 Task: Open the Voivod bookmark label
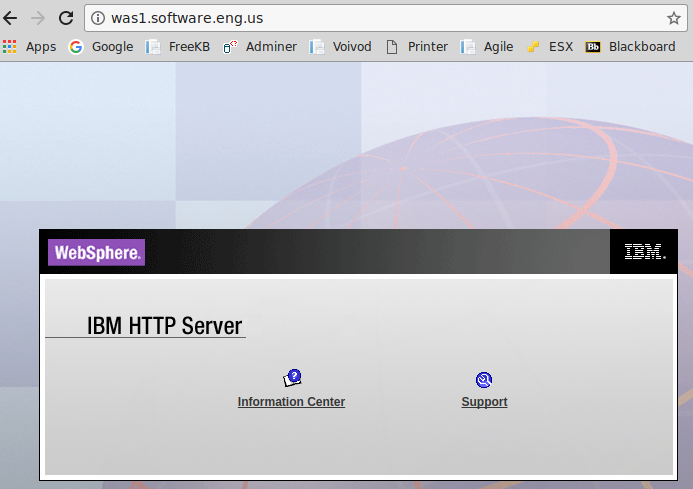(352, 46)
